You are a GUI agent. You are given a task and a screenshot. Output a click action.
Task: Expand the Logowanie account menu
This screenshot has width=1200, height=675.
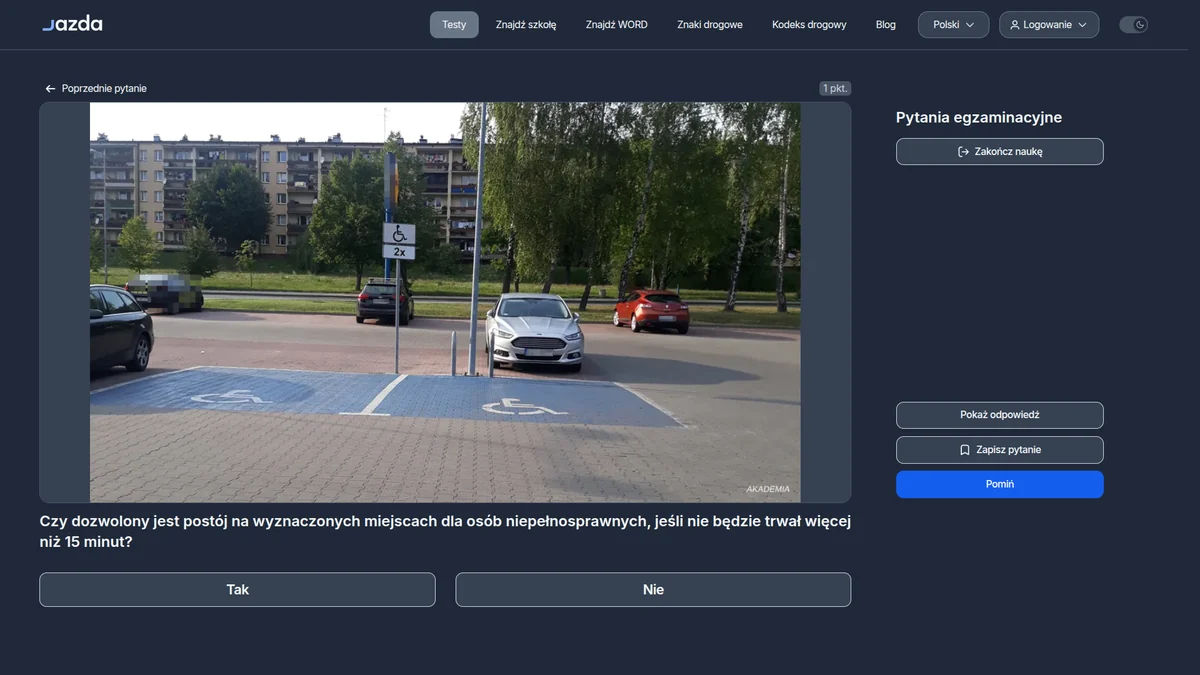[1048, 25]
